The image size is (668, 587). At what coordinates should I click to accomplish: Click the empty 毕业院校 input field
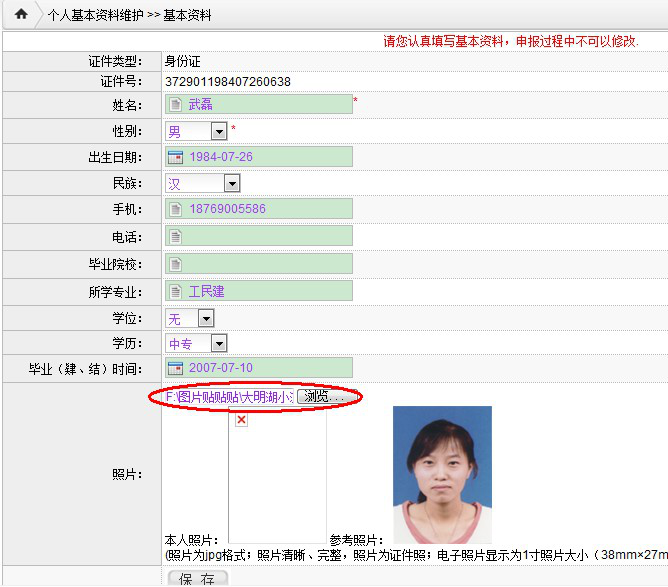pyautogui.click(x=259, y=264)
